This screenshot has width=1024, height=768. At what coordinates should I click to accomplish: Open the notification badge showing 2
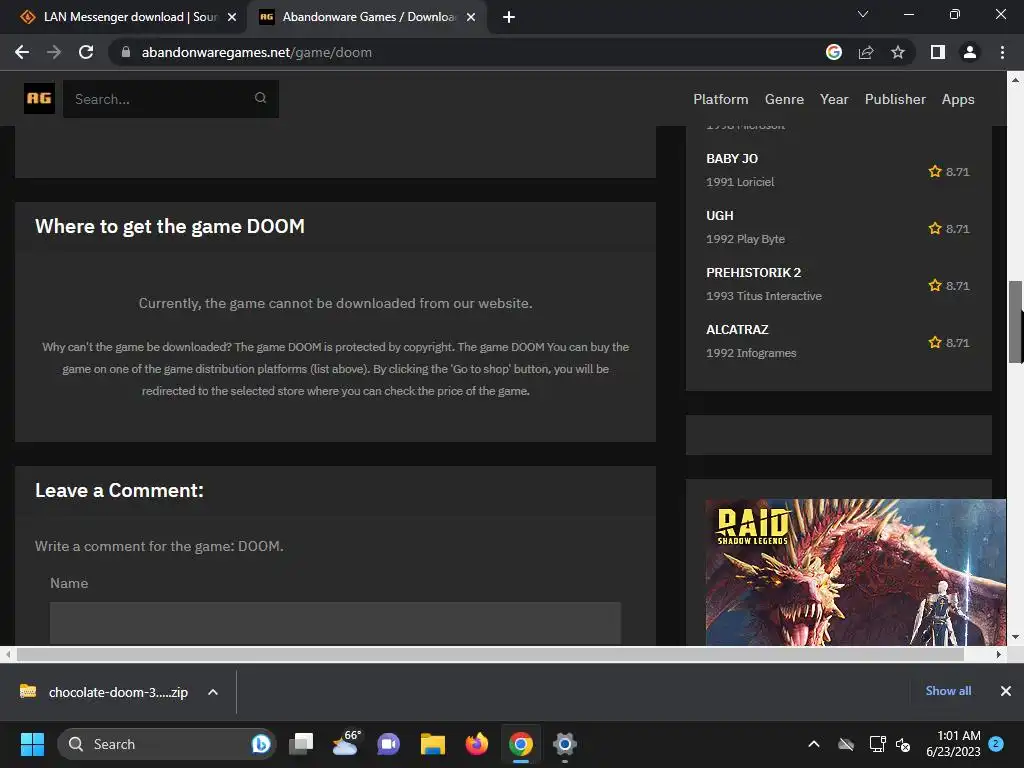(x=996, y=743)
